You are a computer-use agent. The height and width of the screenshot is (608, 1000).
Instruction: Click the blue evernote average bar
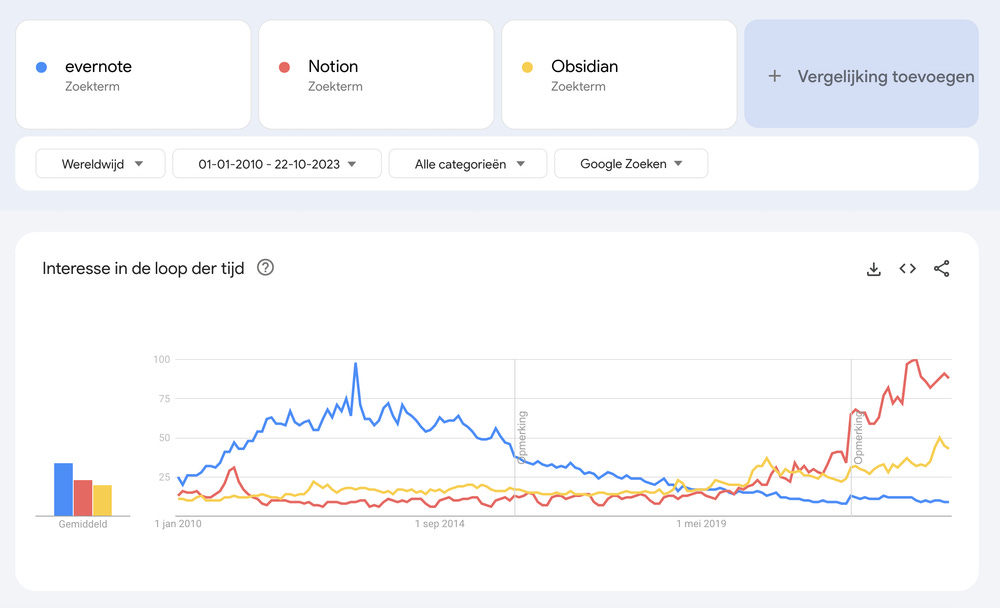pyautogui.click(x=63, y=489)
